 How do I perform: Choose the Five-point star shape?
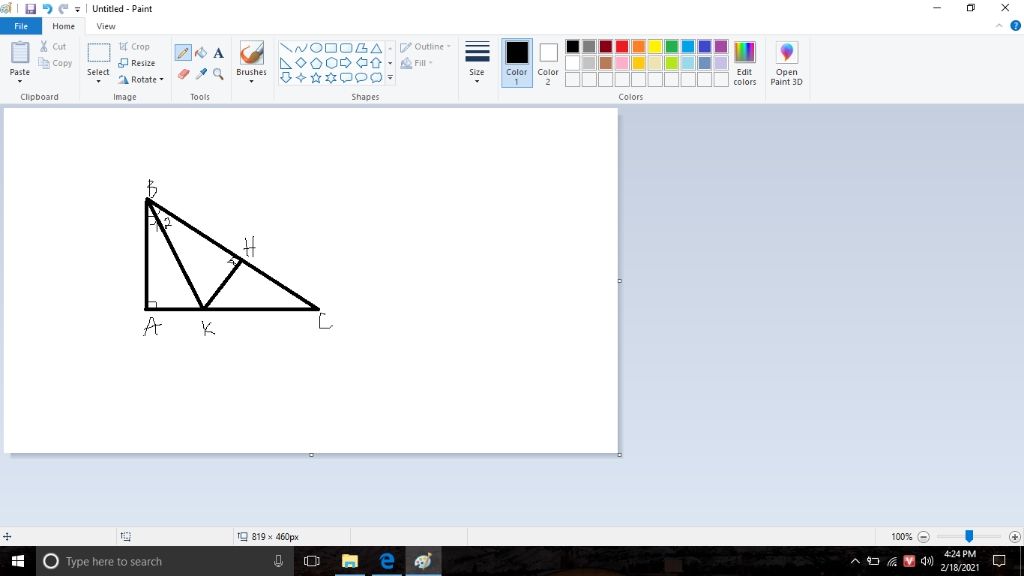[x=316, y=78]
